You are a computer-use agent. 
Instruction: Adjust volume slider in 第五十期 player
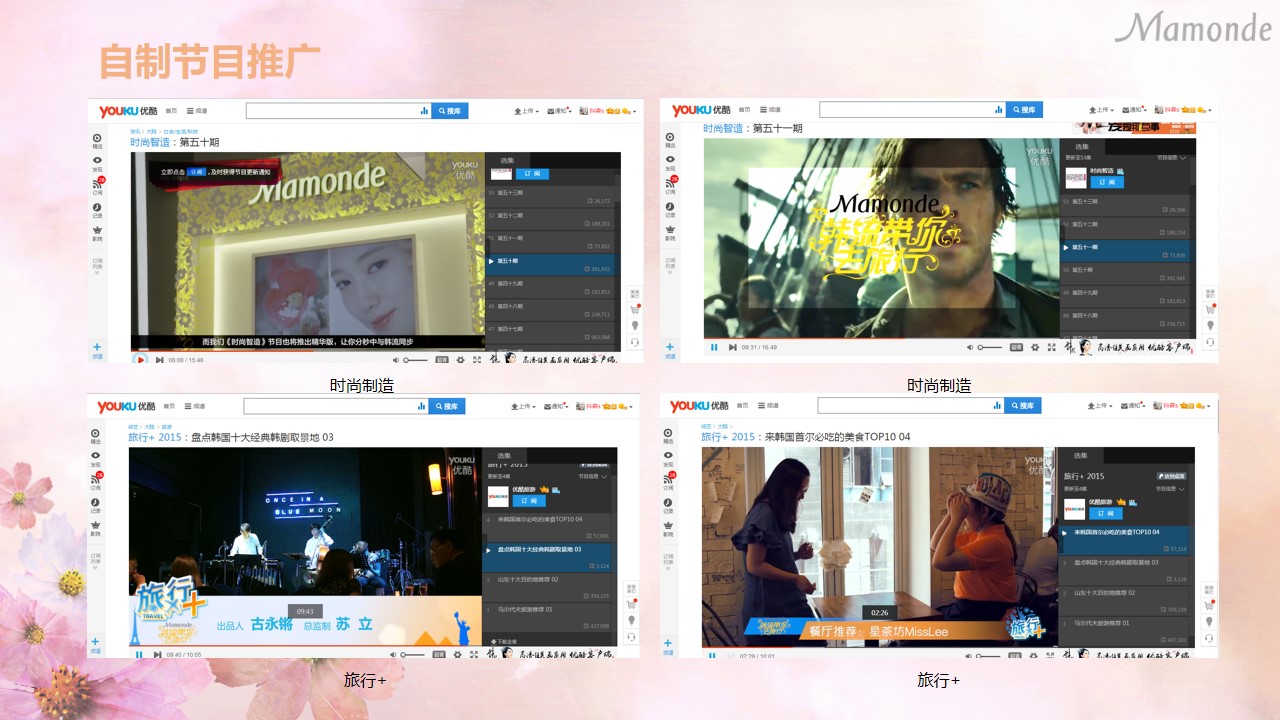coord(415,359)
